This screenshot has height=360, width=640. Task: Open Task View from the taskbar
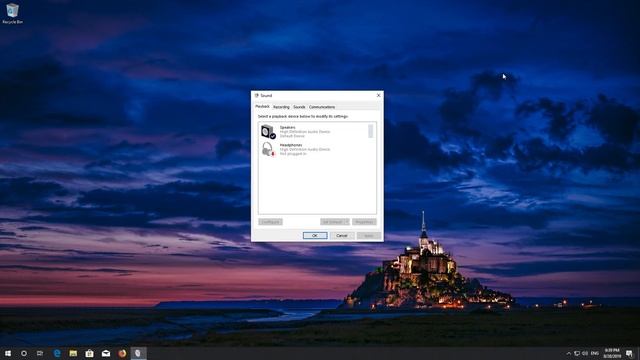coord(40,353)
